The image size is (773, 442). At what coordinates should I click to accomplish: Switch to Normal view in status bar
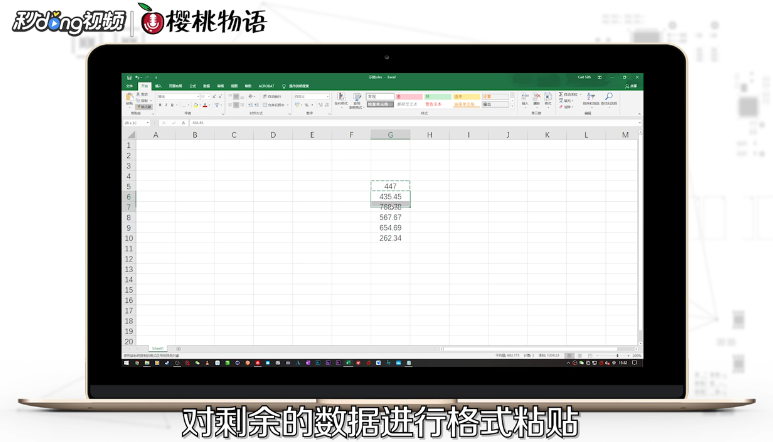569,355
